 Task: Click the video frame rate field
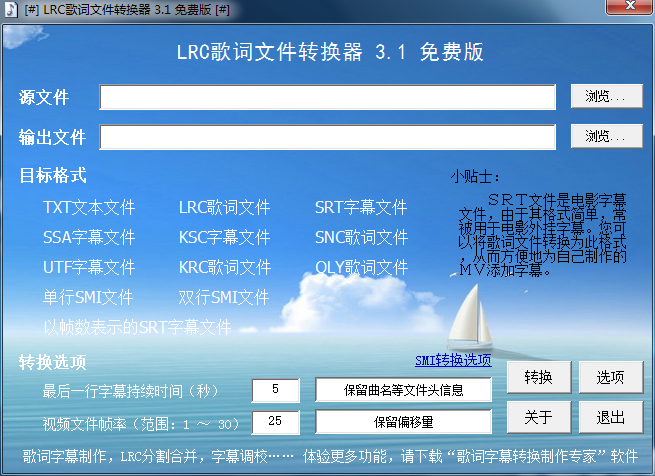point(276,422)
